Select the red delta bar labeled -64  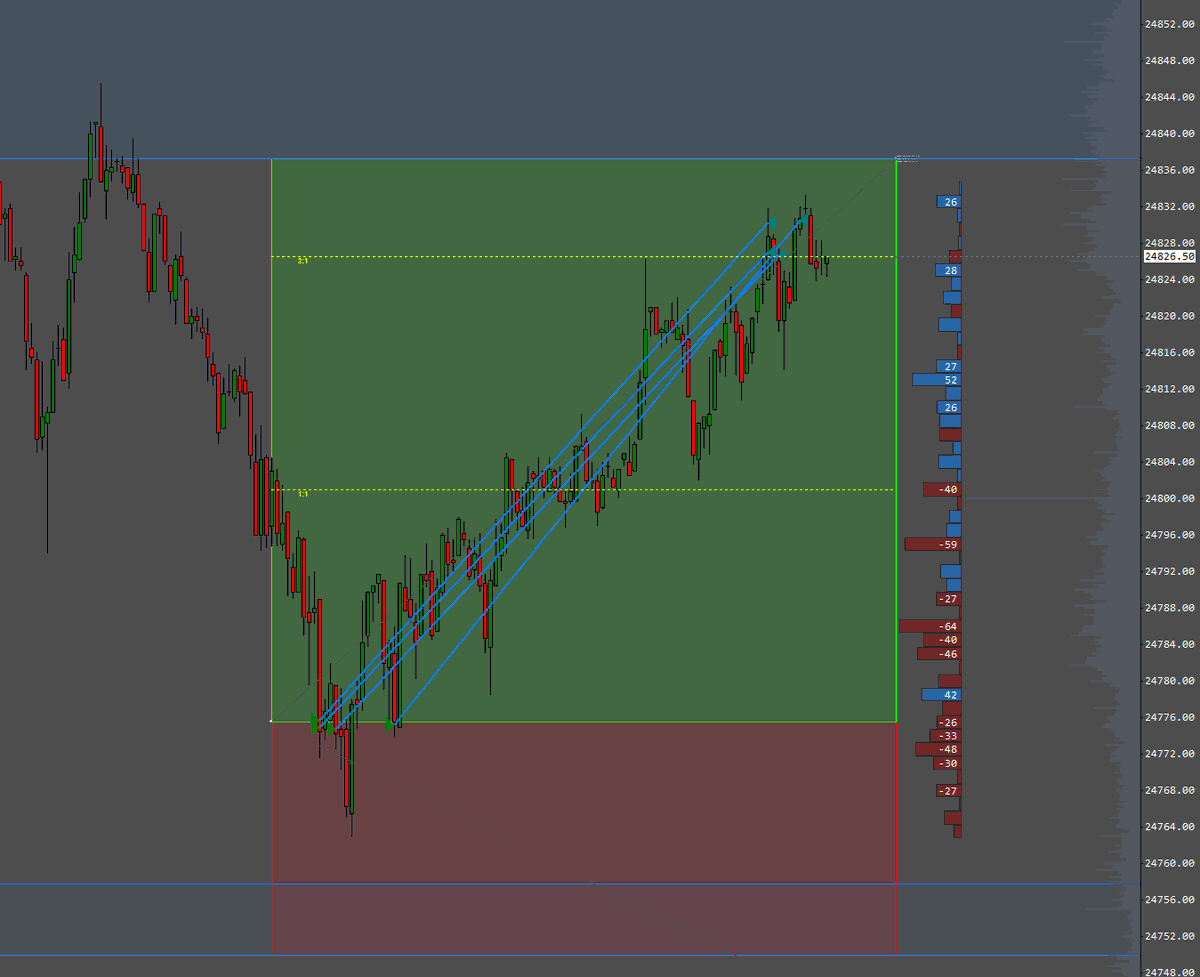coord(931,626)
